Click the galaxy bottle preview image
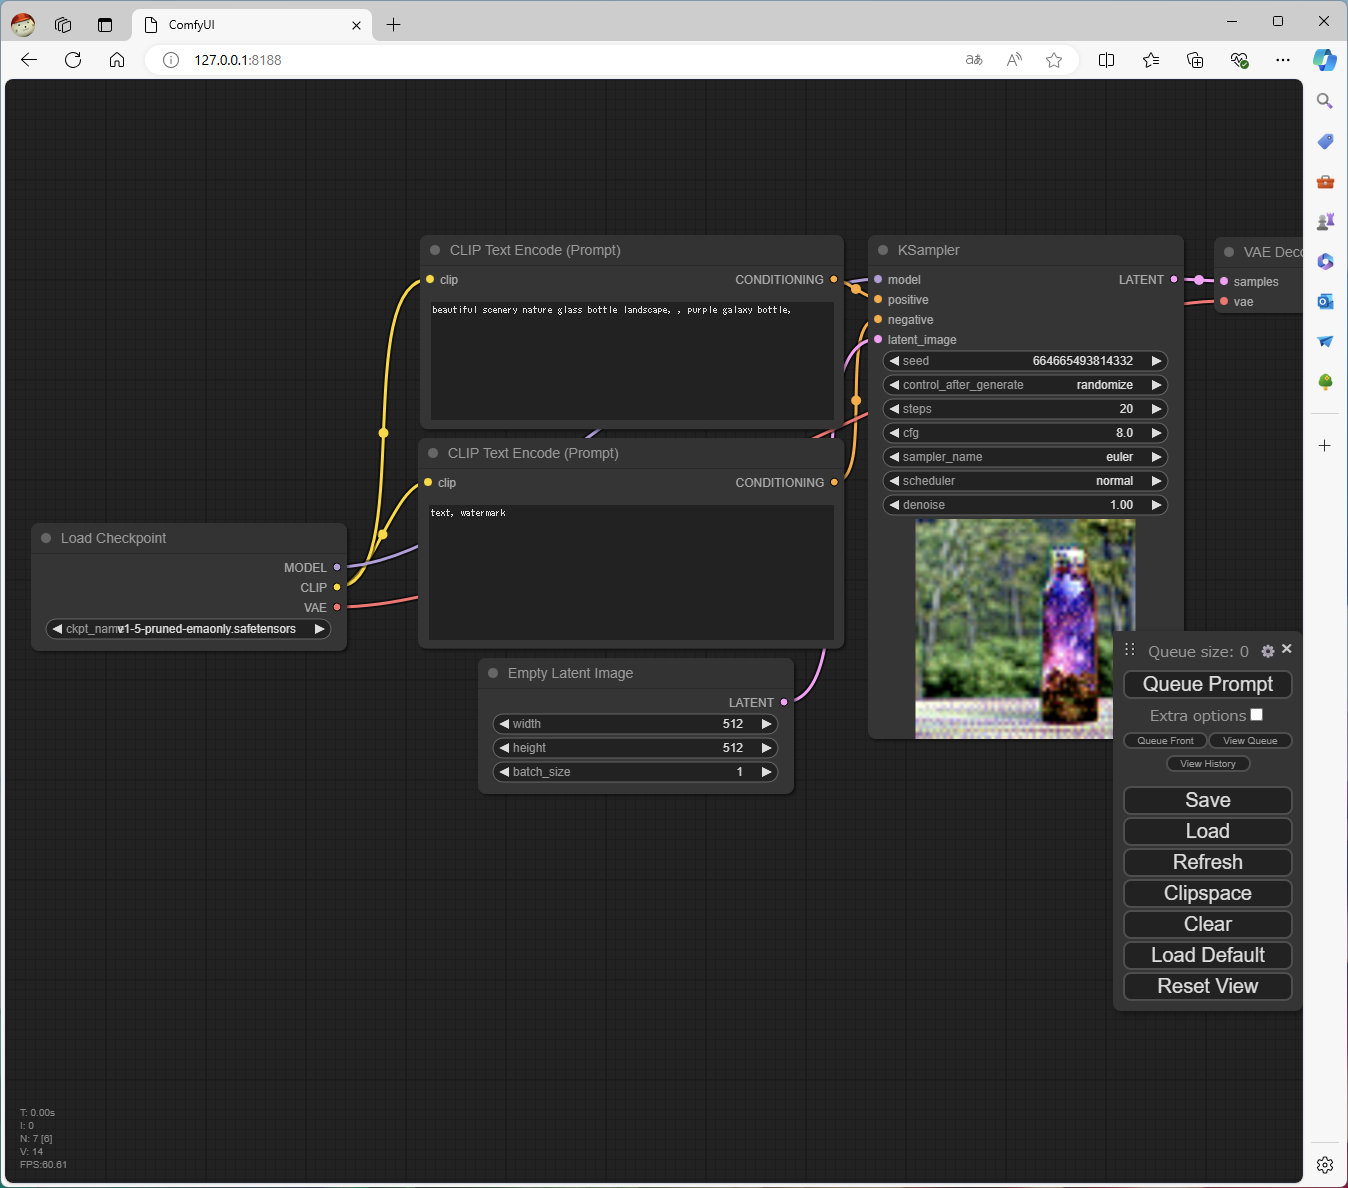The height and width of the screenshot is (1188, 1348). 1025,629
